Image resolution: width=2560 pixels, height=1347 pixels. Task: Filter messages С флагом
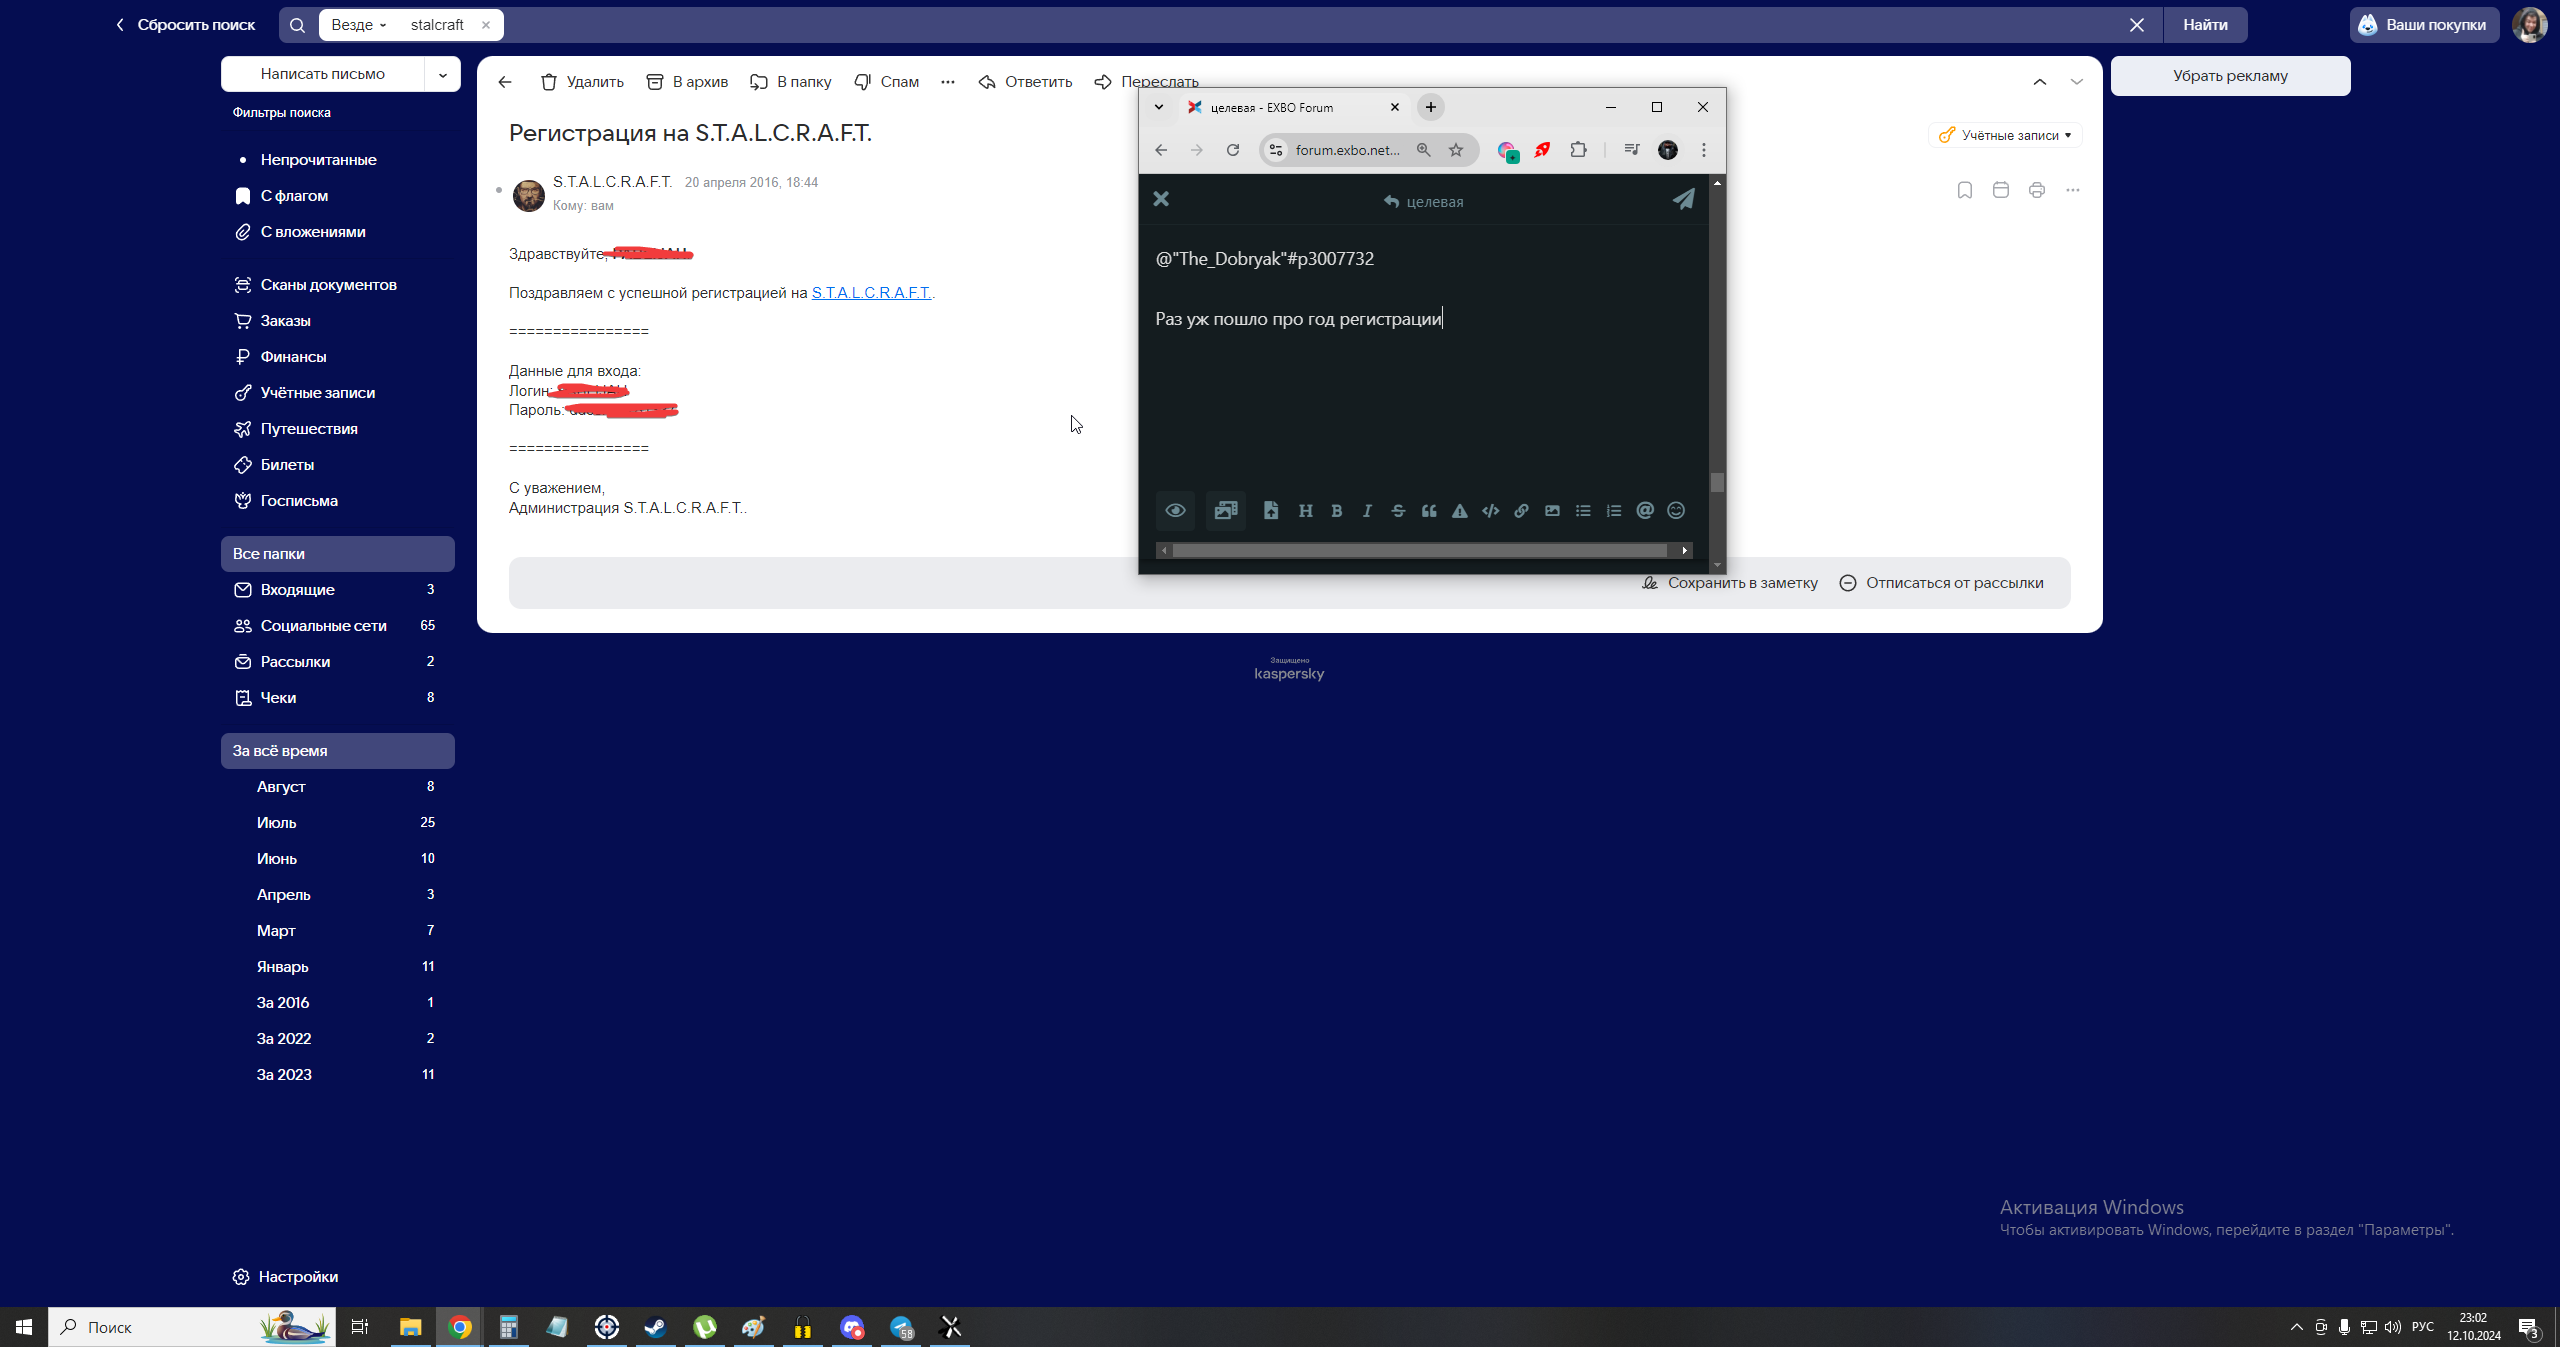tap(294, 196)
